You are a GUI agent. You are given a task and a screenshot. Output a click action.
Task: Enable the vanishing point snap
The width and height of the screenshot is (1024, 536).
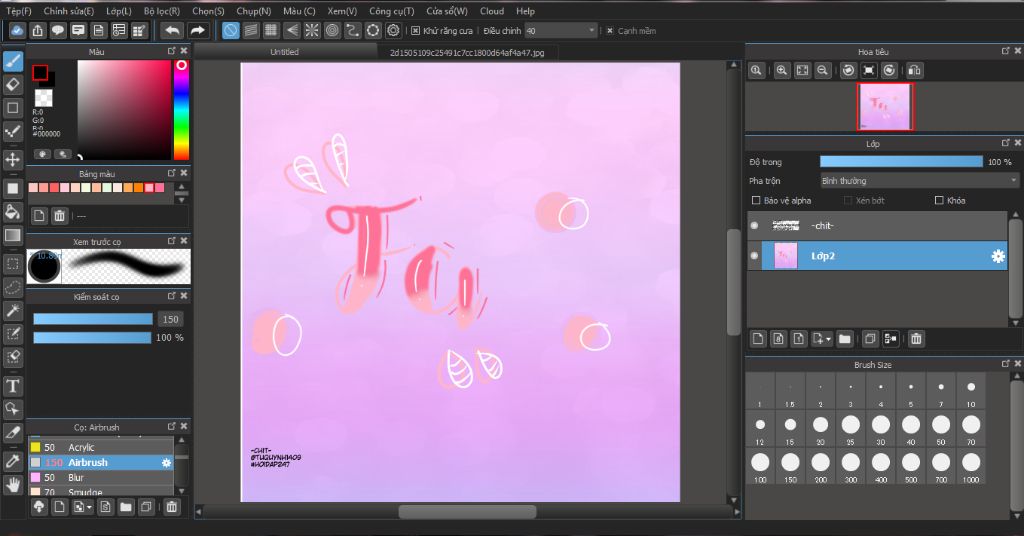coord(292,30)
